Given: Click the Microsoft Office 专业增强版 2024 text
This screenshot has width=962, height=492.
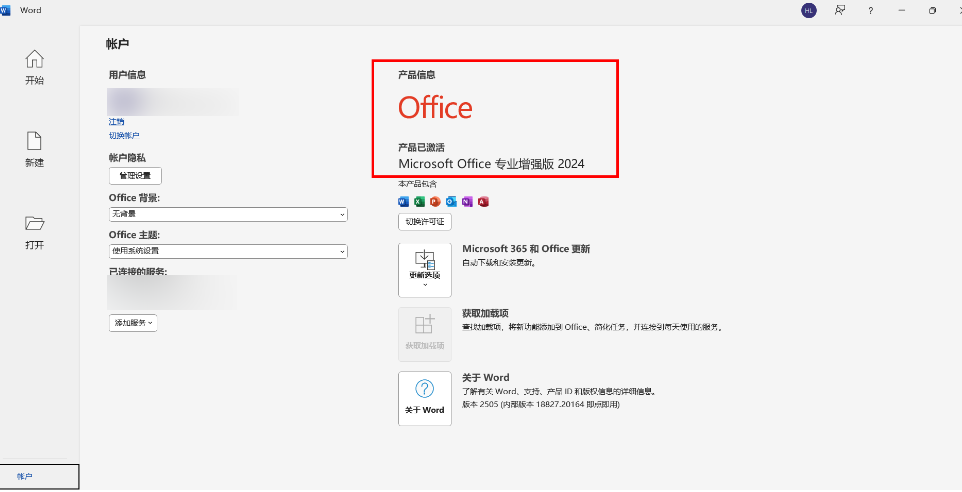Looking at the screenshot, I should pyautogui.click(x=491, y=164).
